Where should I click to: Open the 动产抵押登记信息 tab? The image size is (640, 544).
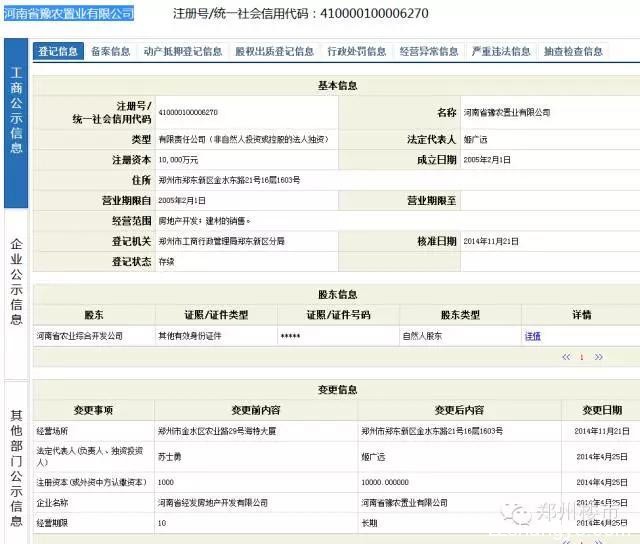[x=183, y=51]
